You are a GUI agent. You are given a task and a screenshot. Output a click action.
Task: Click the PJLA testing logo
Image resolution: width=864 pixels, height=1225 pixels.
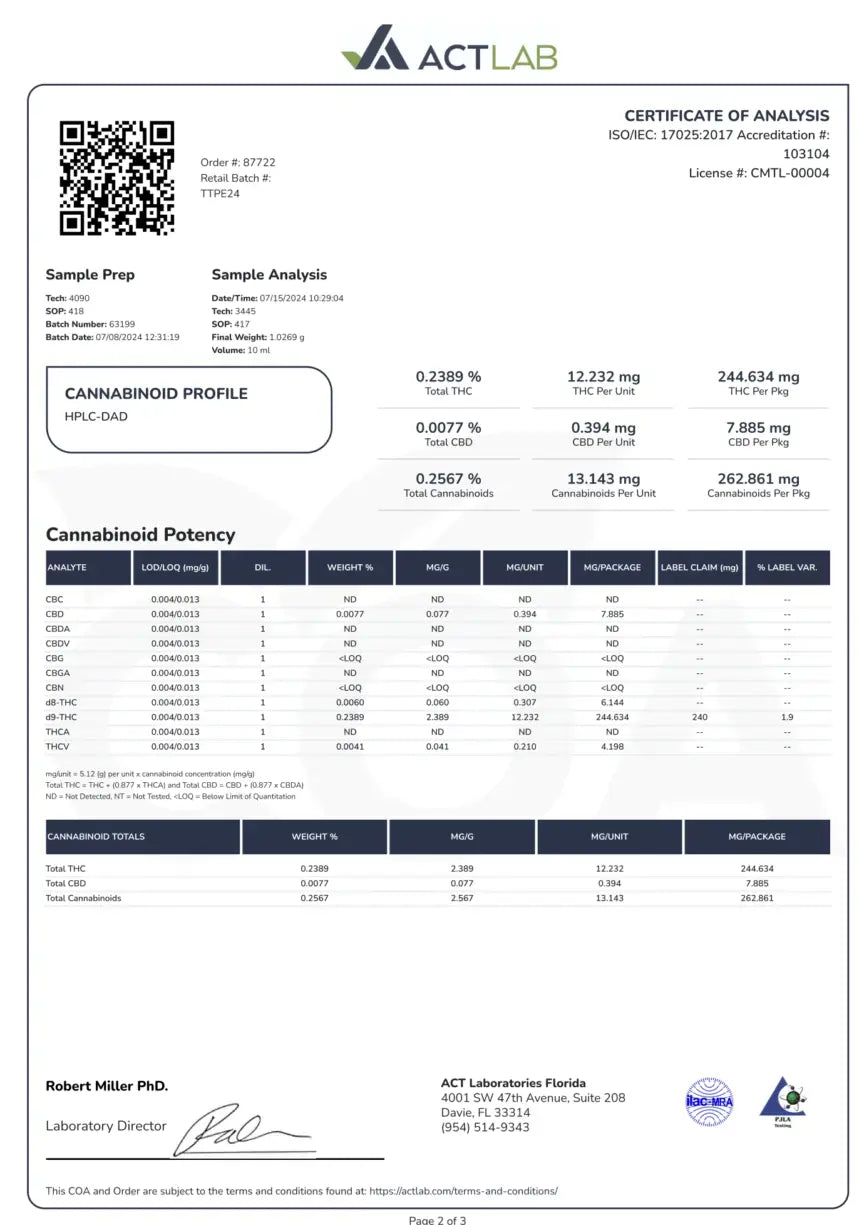click(783, 1101)
